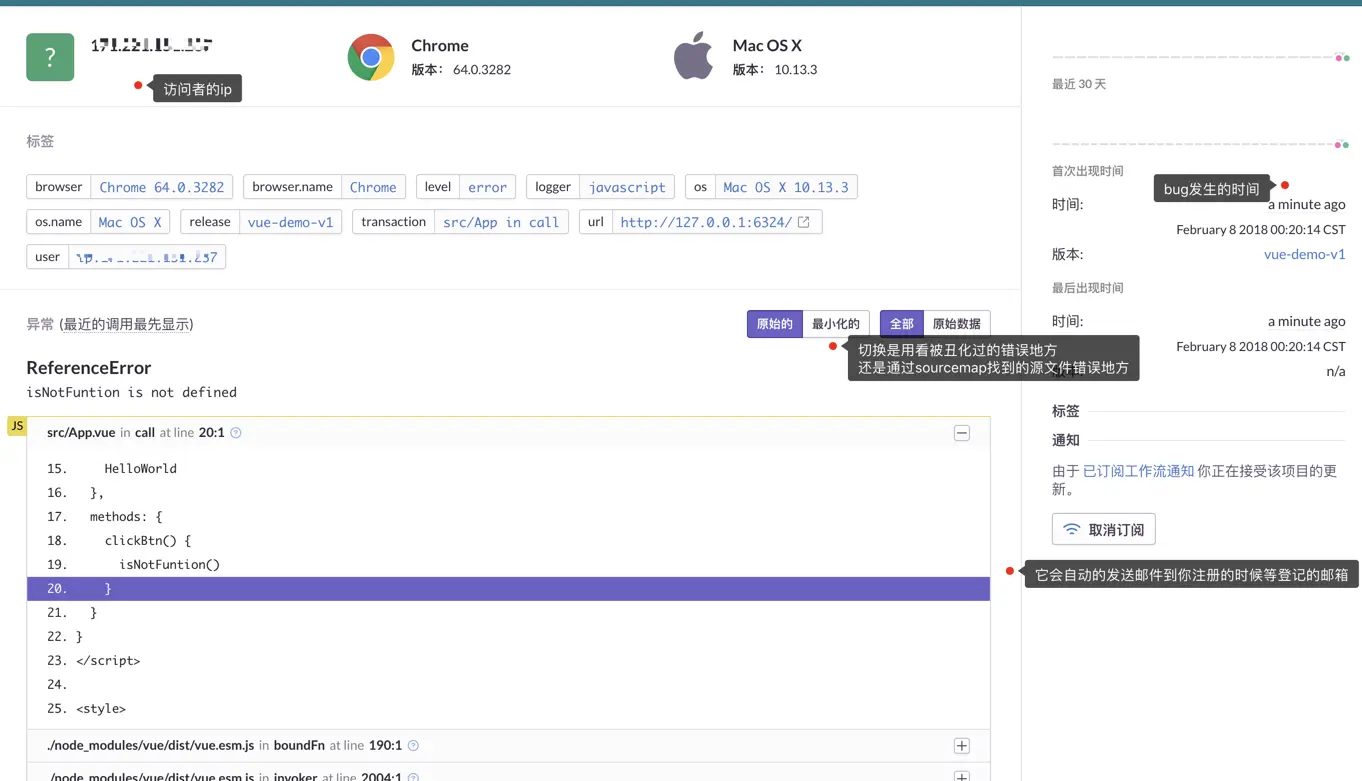Image resolution: width=1362 pixels, height=781 pixels.
Task: Click the release tag key label
Action: click(x=210, y=222)
